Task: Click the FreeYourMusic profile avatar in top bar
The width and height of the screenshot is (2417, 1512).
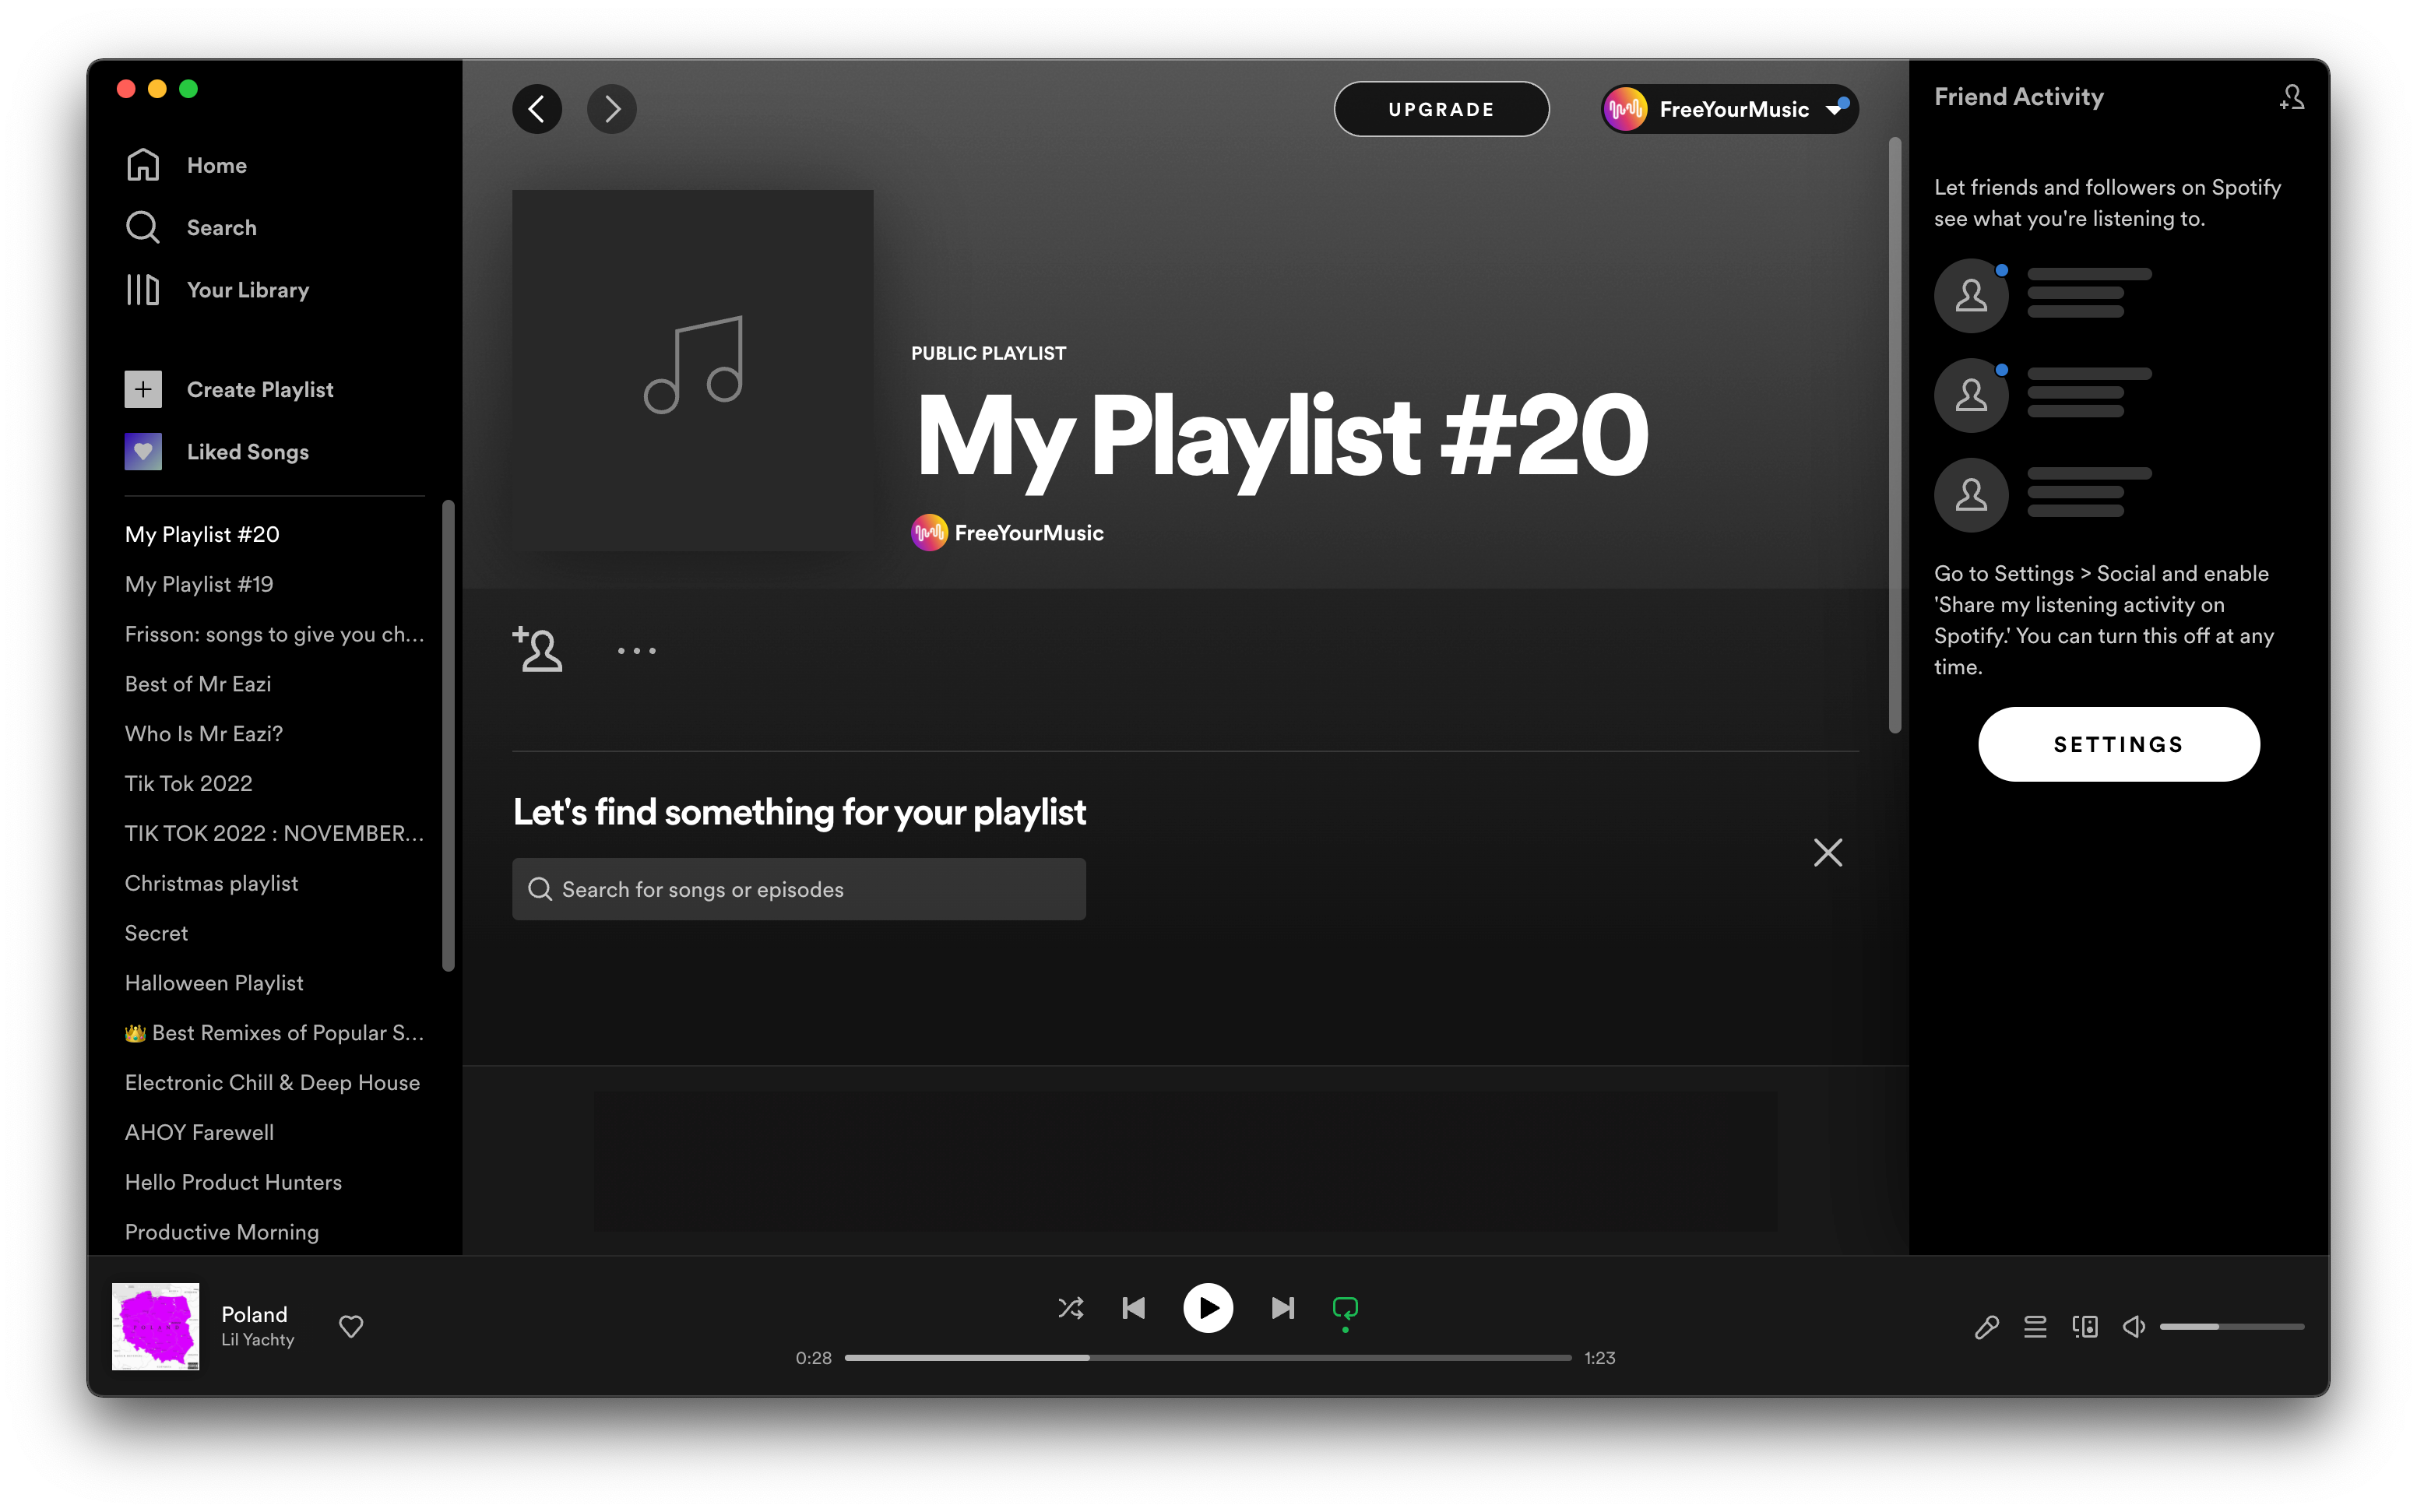Action: tap(1626, 109)
